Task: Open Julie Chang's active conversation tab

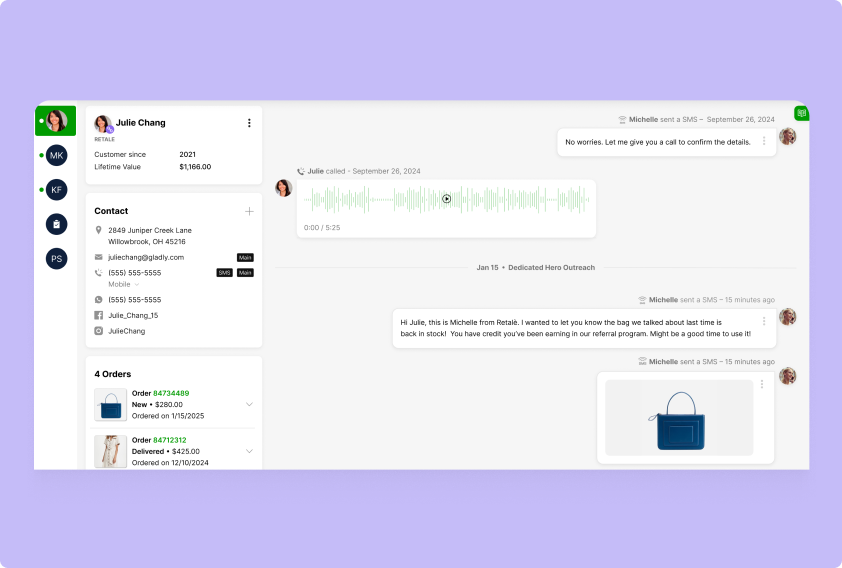Action: tap(56, 121)
